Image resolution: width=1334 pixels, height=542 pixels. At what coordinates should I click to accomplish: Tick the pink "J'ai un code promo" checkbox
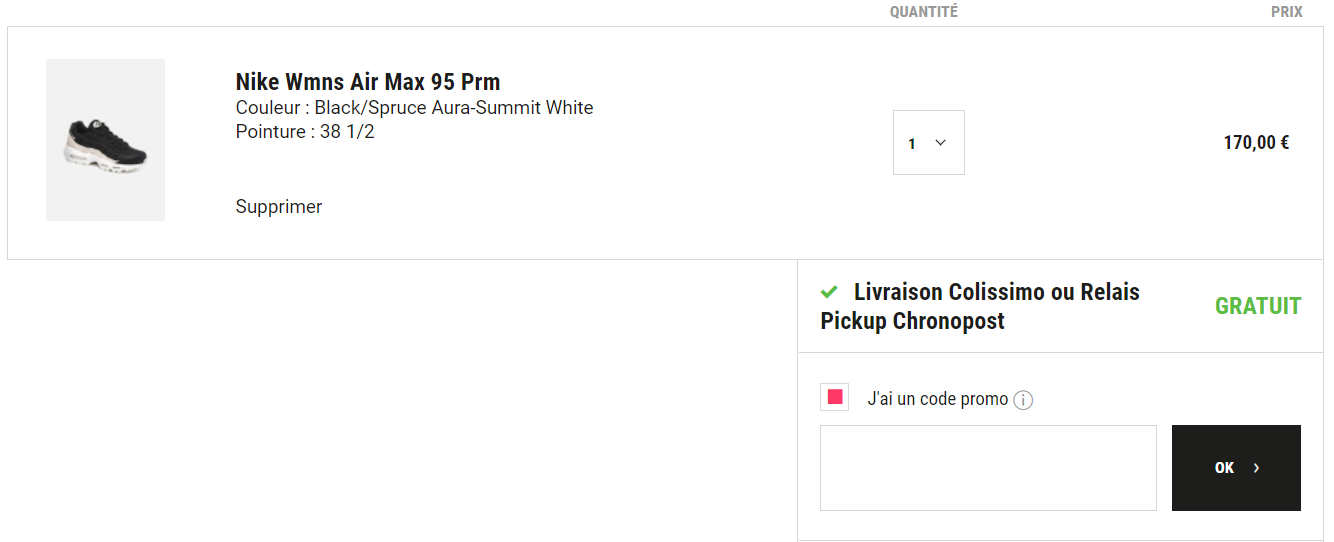pyautogui.click(x=835, y=397)
